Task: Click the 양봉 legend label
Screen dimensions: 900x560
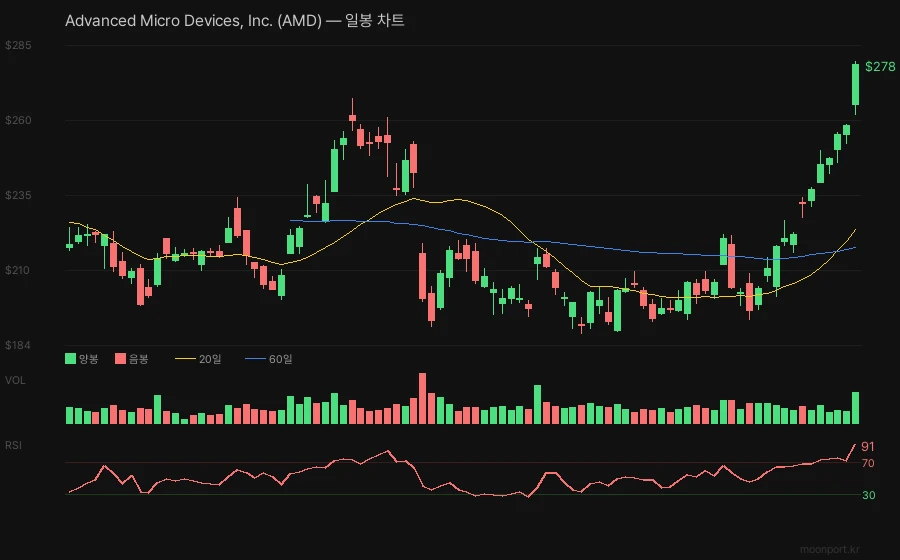Action: [x=89, y=359]
